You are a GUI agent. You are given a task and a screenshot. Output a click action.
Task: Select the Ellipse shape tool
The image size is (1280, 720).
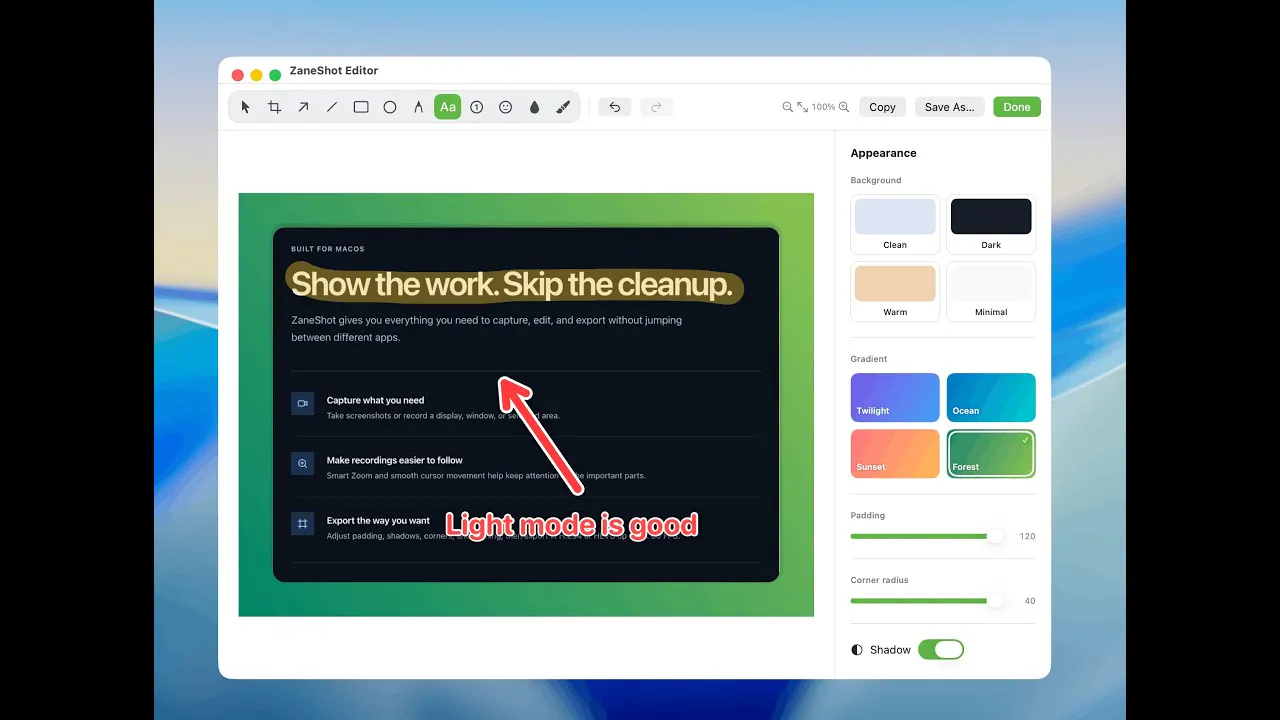click(390, 107)
